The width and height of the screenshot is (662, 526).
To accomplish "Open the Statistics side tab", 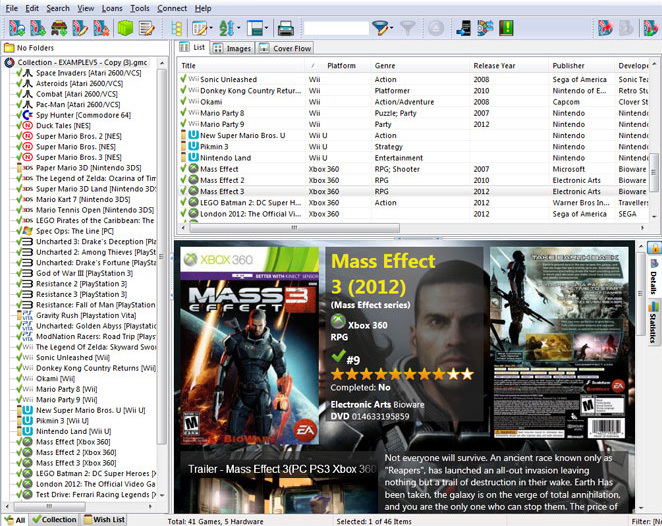I will (654, 322).
